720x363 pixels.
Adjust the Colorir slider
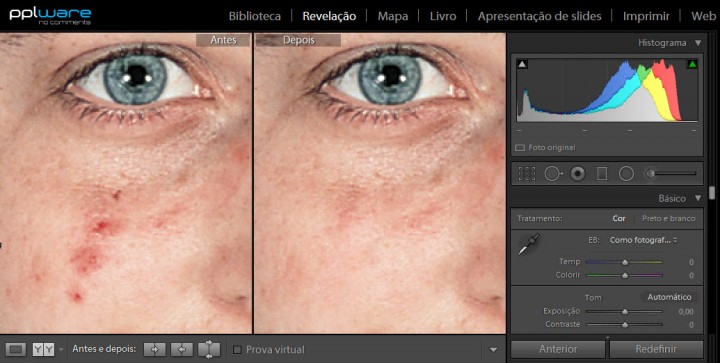(x=624, y=275)
